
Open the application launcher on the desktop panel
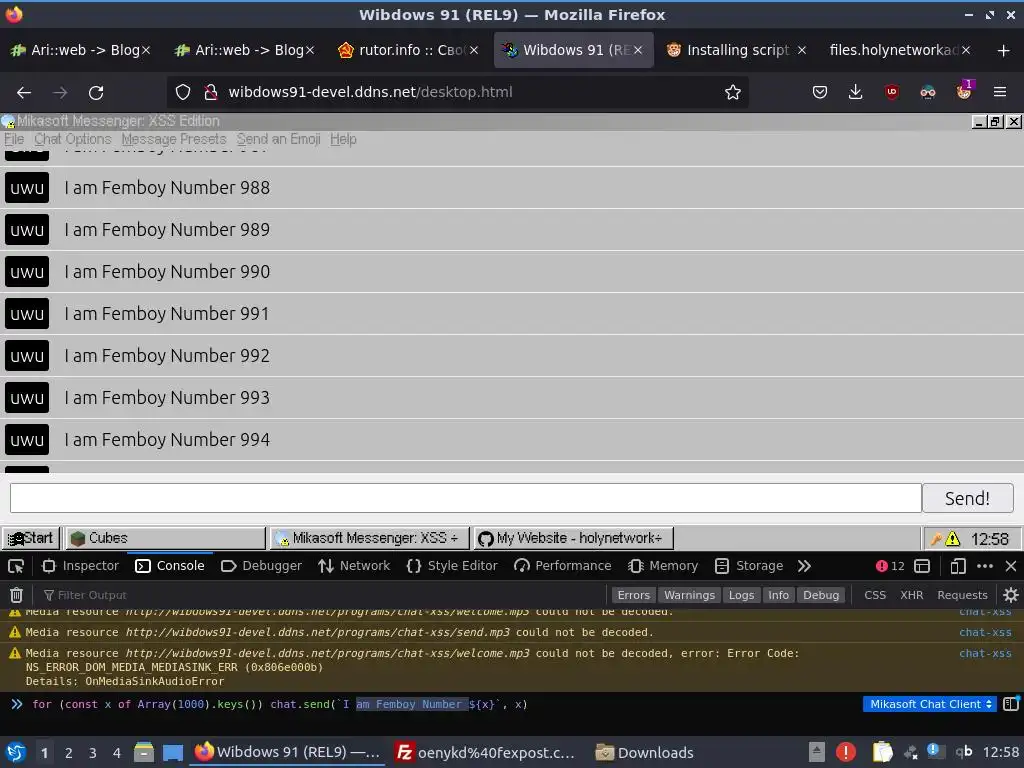click(16, 752)
